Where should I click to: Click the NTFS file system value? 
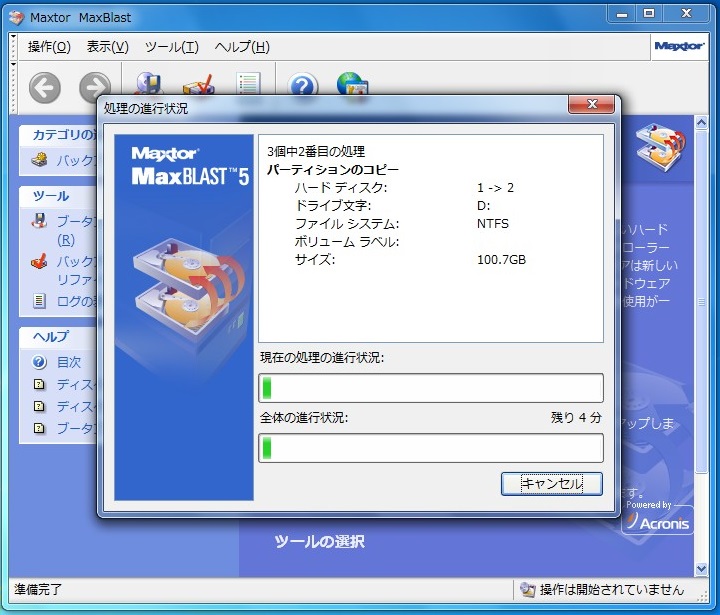pyautogui.click(x=493, y=224)
